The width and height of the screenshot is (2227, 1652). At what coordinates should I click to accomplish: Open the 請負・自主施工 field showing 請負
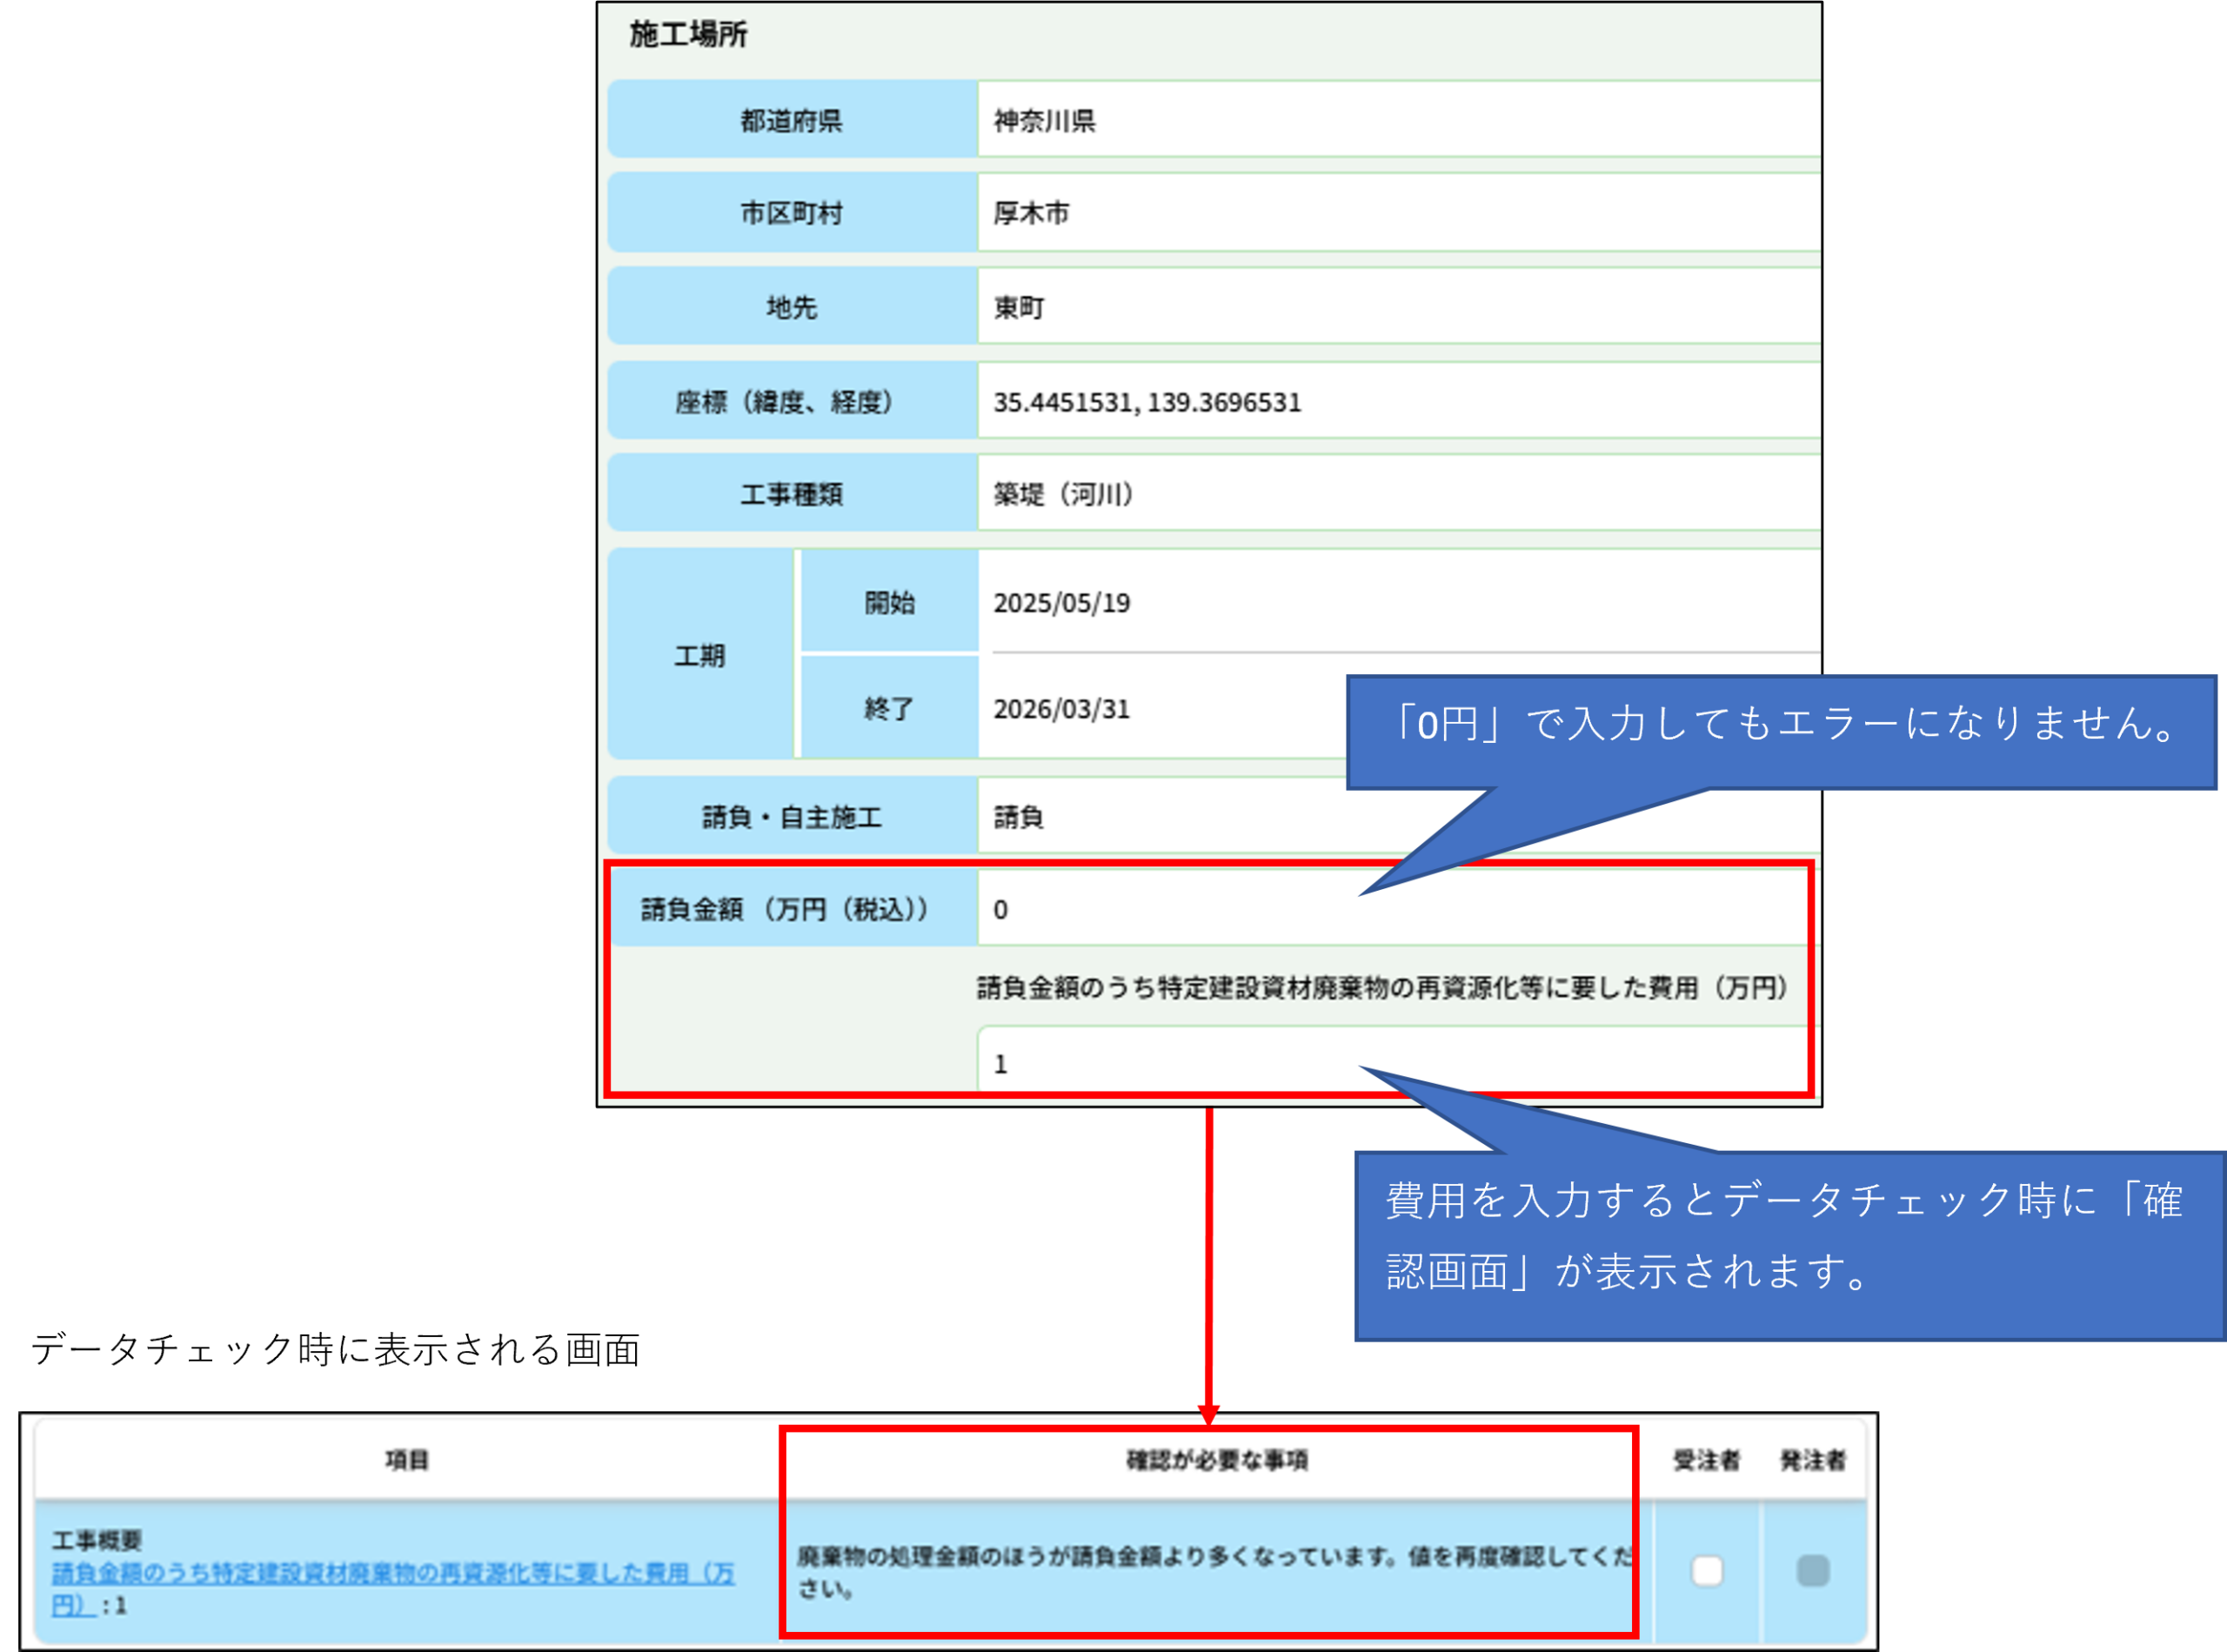click(1150, 817)
